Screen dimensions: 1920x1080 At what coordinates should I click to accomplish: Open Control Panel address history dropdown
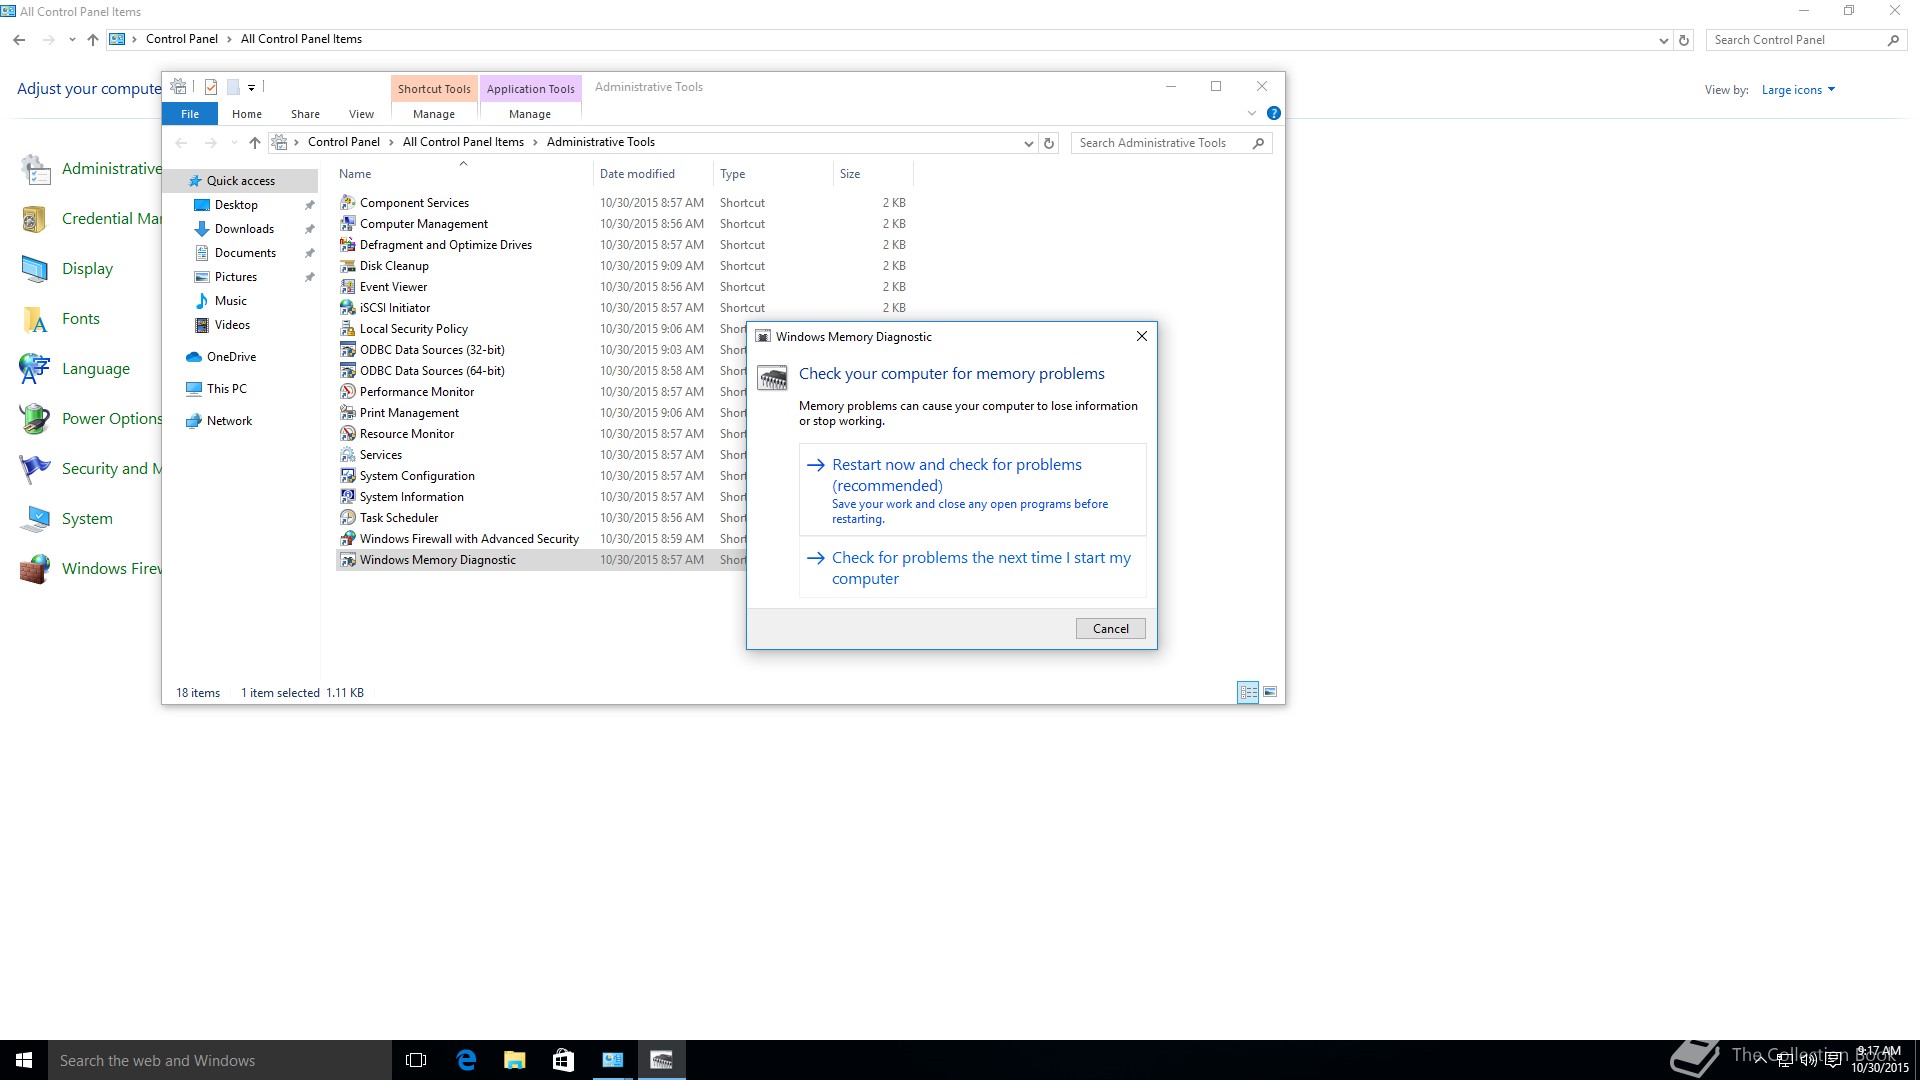click(1663, 40)
